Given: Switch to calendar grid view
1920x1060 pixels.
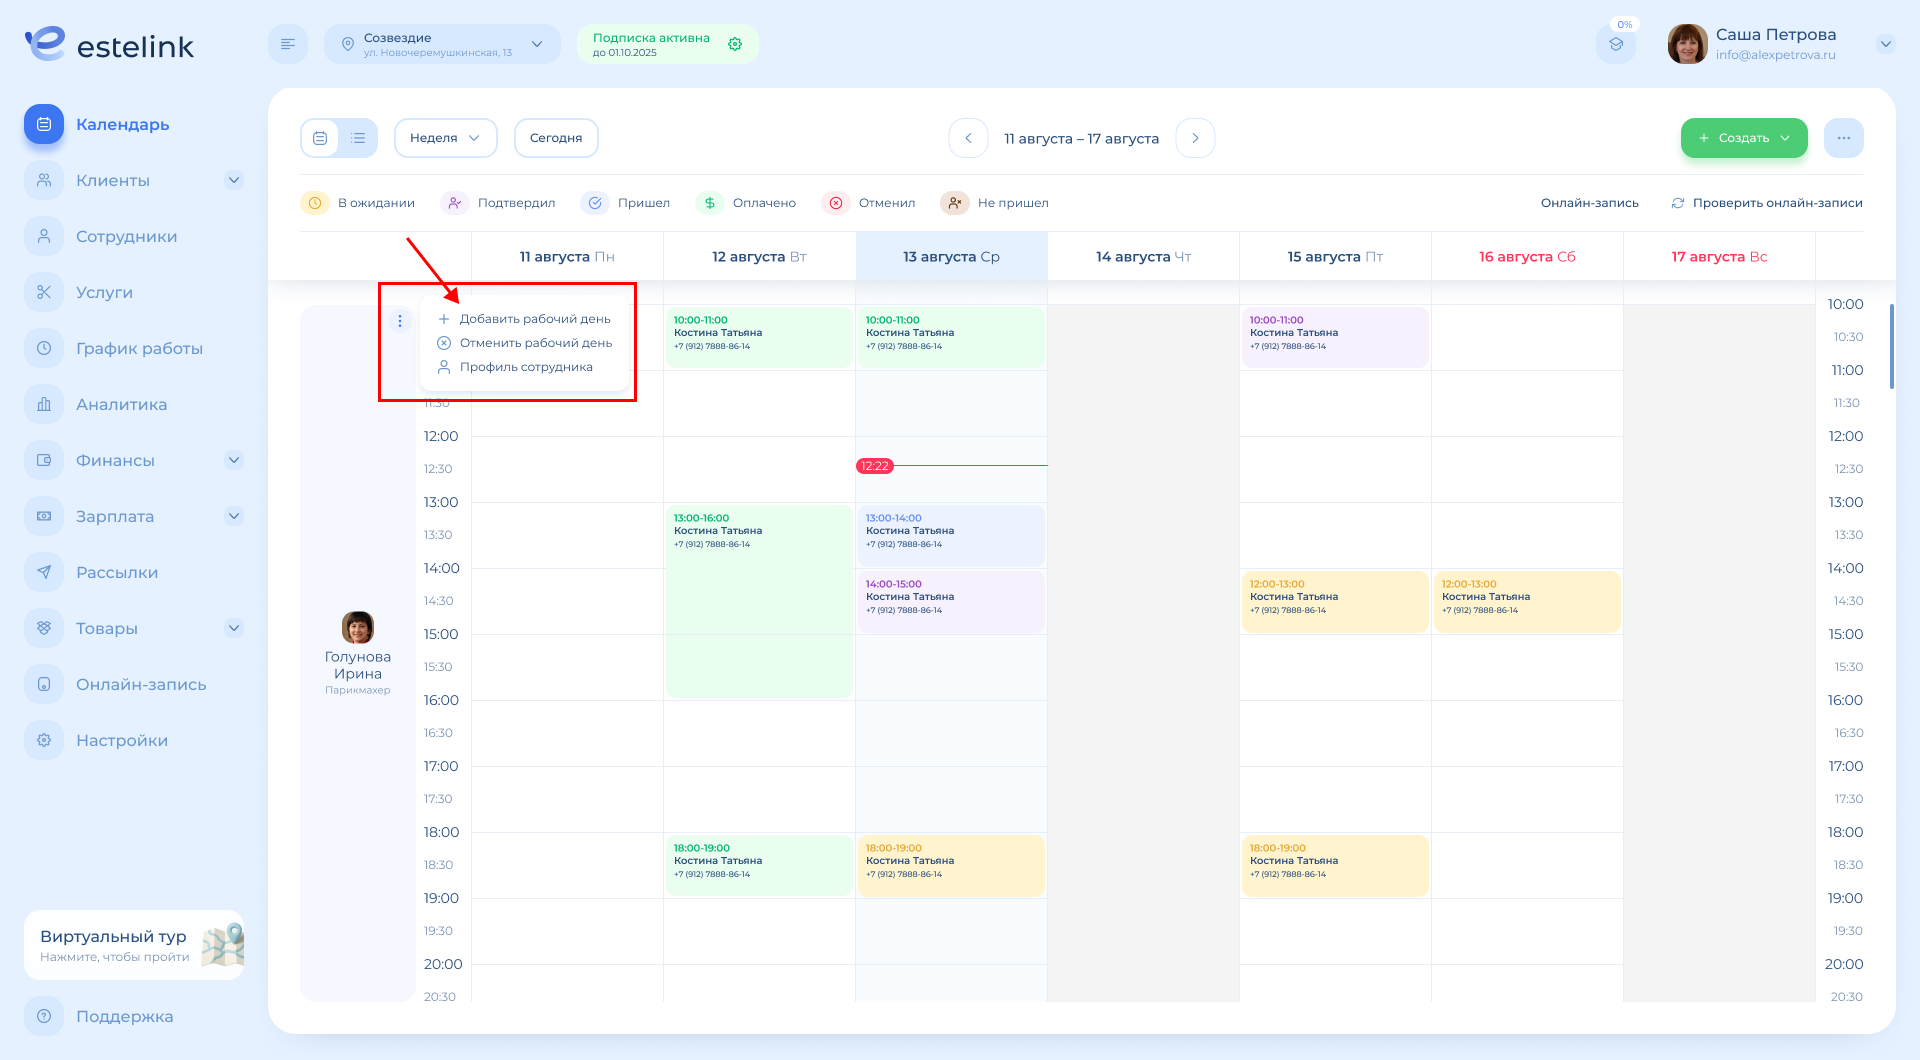Looking at the screenshot, I should coord(320,138).
